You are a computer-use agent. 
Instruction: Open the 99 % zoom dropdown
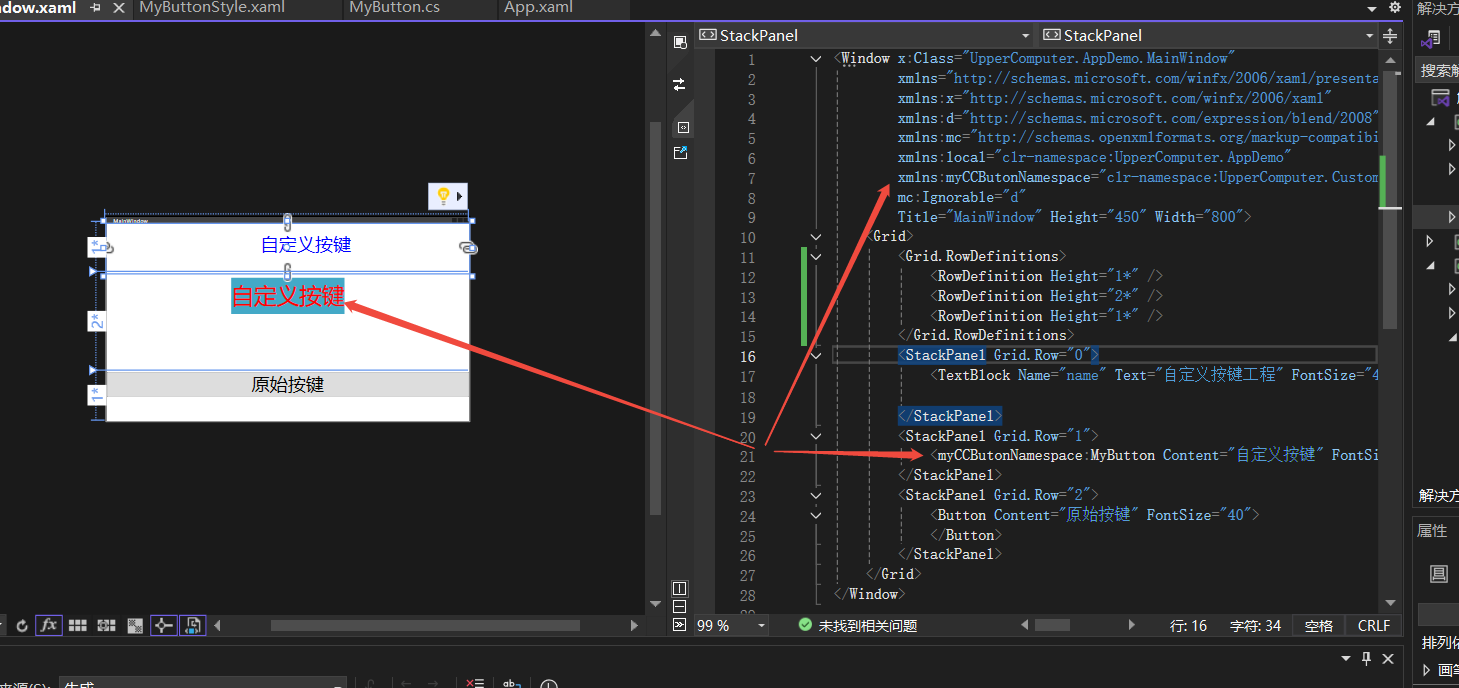762,625
